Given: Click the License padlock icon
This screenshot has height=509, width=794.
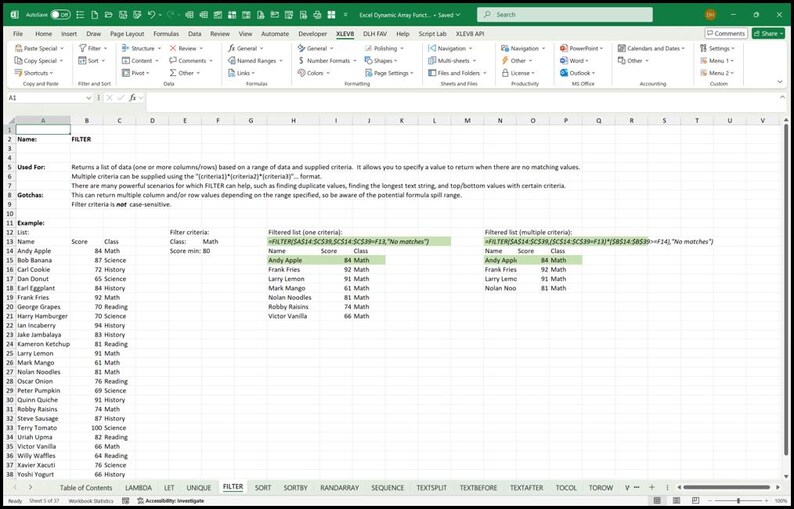Looking at the screenshot, I should (x=505, y=73).
